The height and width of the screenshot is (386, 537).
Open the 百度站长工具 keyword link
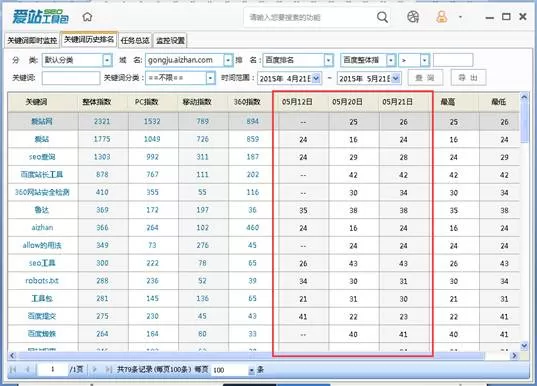pos(42,175)
